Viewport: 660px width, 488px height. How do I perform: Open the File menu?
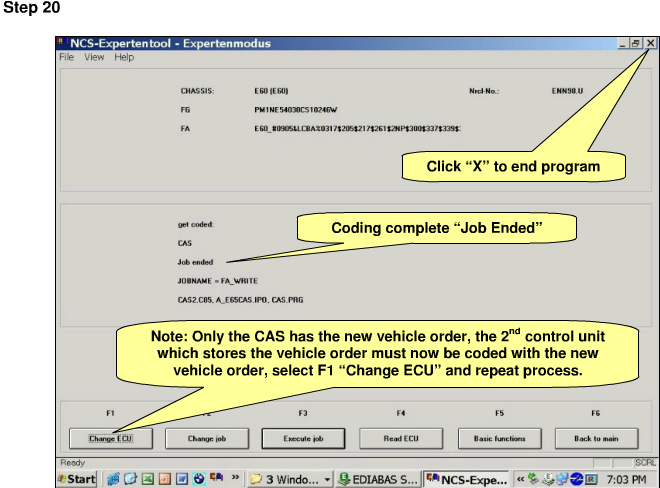click(67, 57)
